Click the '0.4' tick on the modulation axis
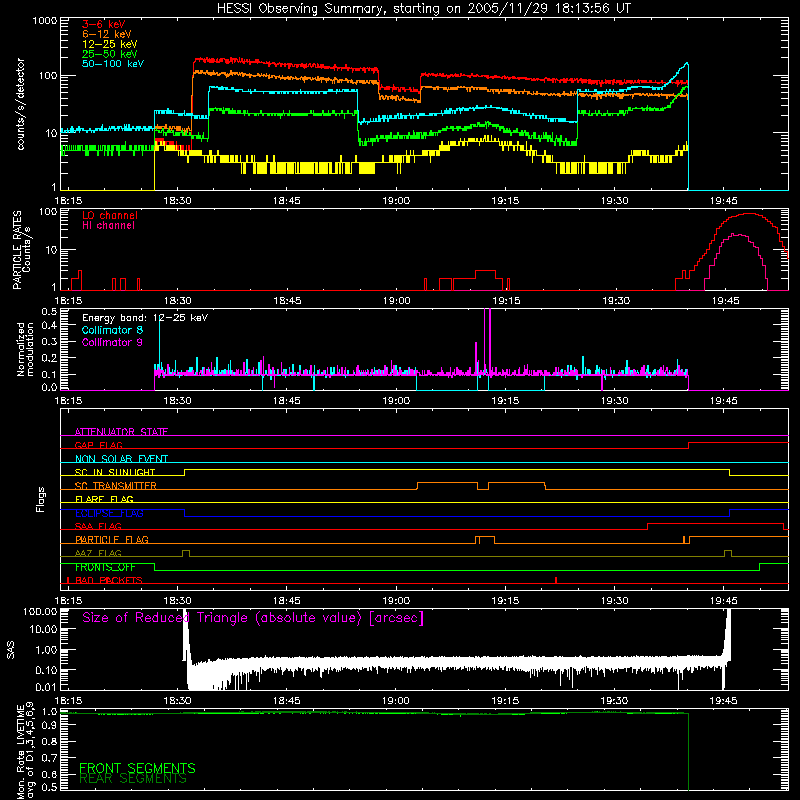 (49, 326)
